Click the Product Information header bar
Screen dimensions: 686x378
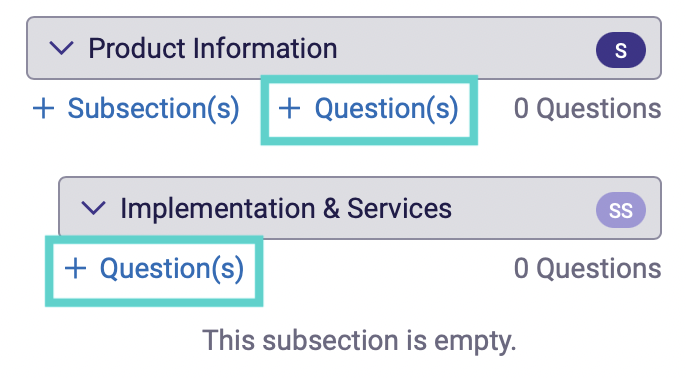coord(344,48)
